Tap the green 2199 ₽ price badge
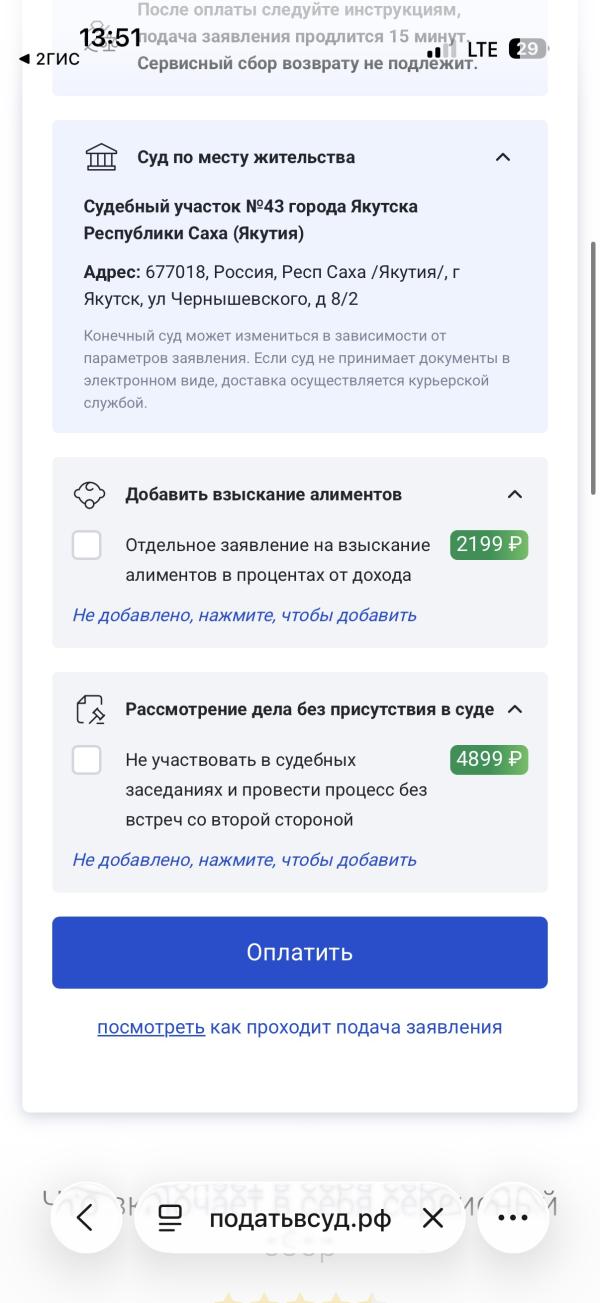Screen dimensions: 600x1303 tap(488, 545)
